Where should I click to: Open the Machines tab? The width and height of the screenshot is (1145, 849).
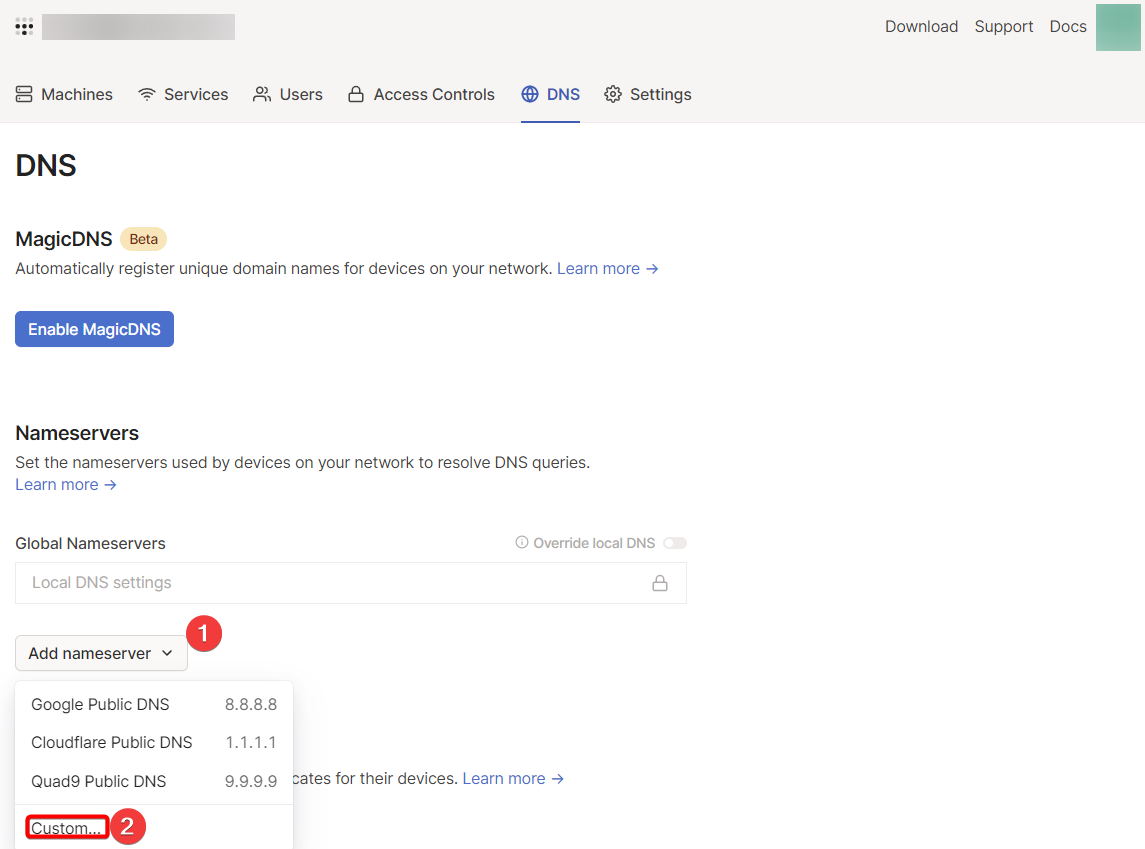[x=64, y=94]
